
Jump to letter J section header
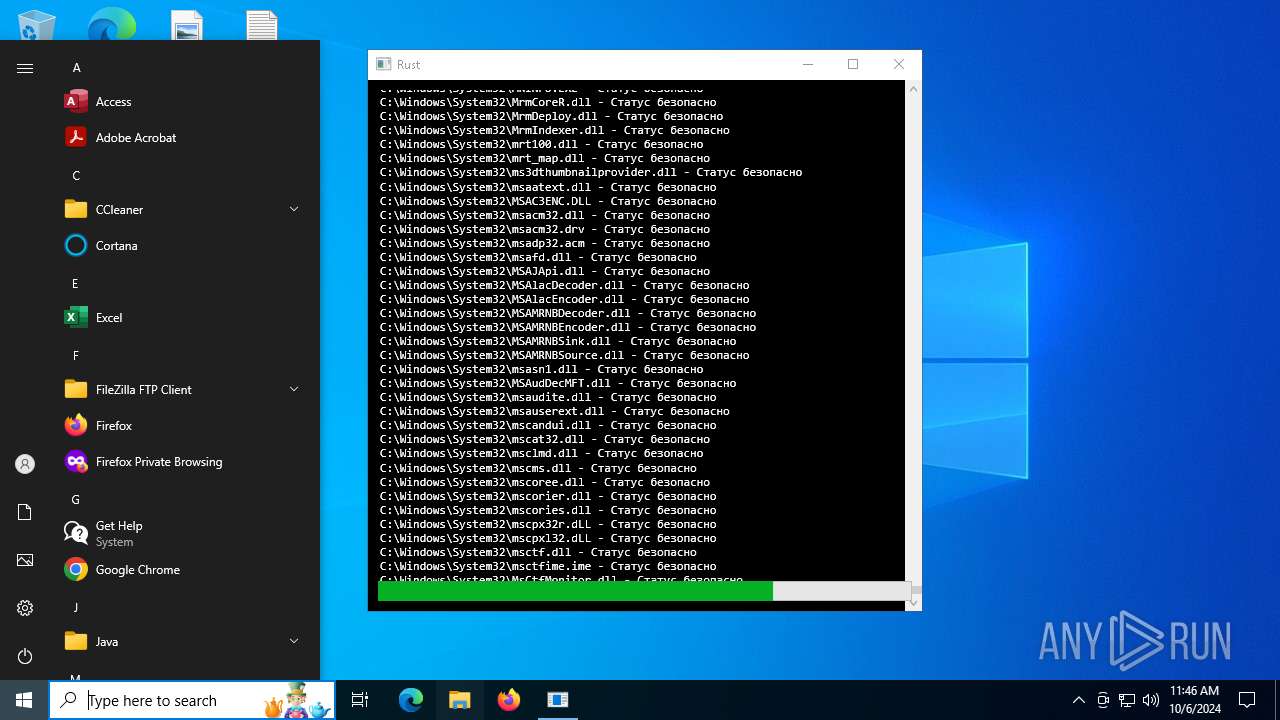pos(75,608)
